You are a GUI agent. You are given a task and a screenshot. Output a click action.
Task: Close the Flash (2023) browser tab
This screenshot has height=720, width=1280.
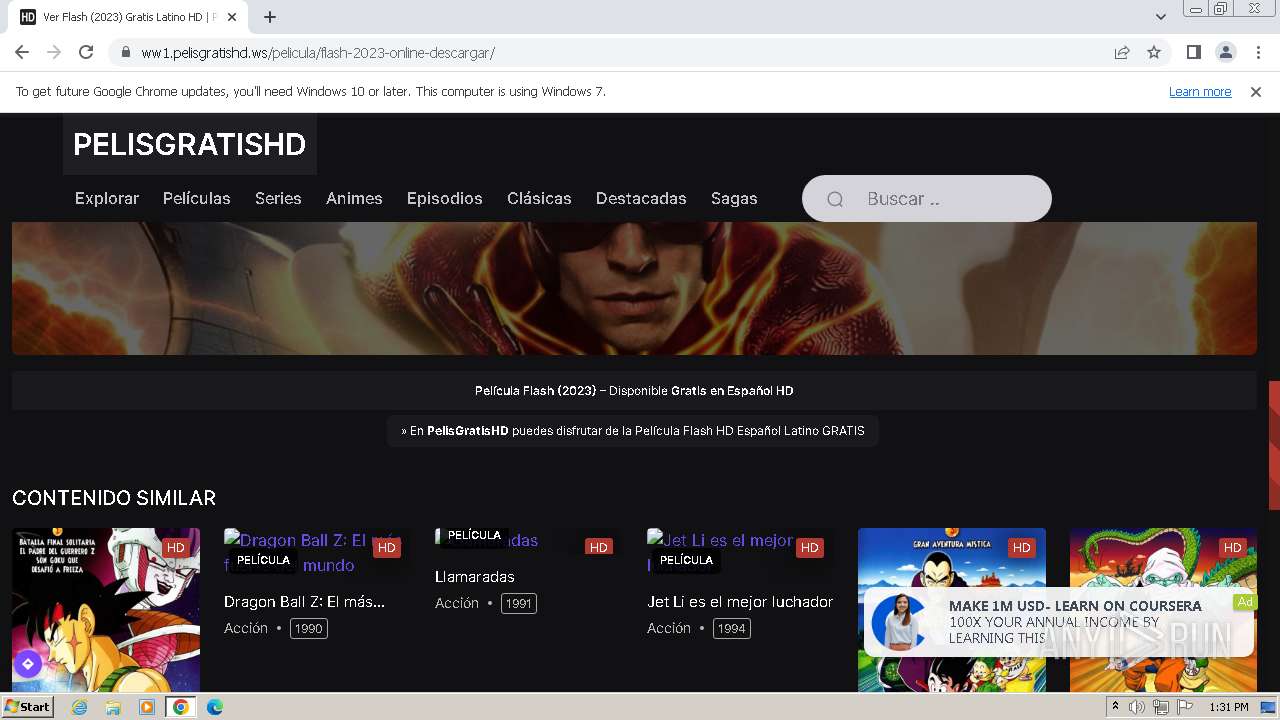tap(232, 17)
